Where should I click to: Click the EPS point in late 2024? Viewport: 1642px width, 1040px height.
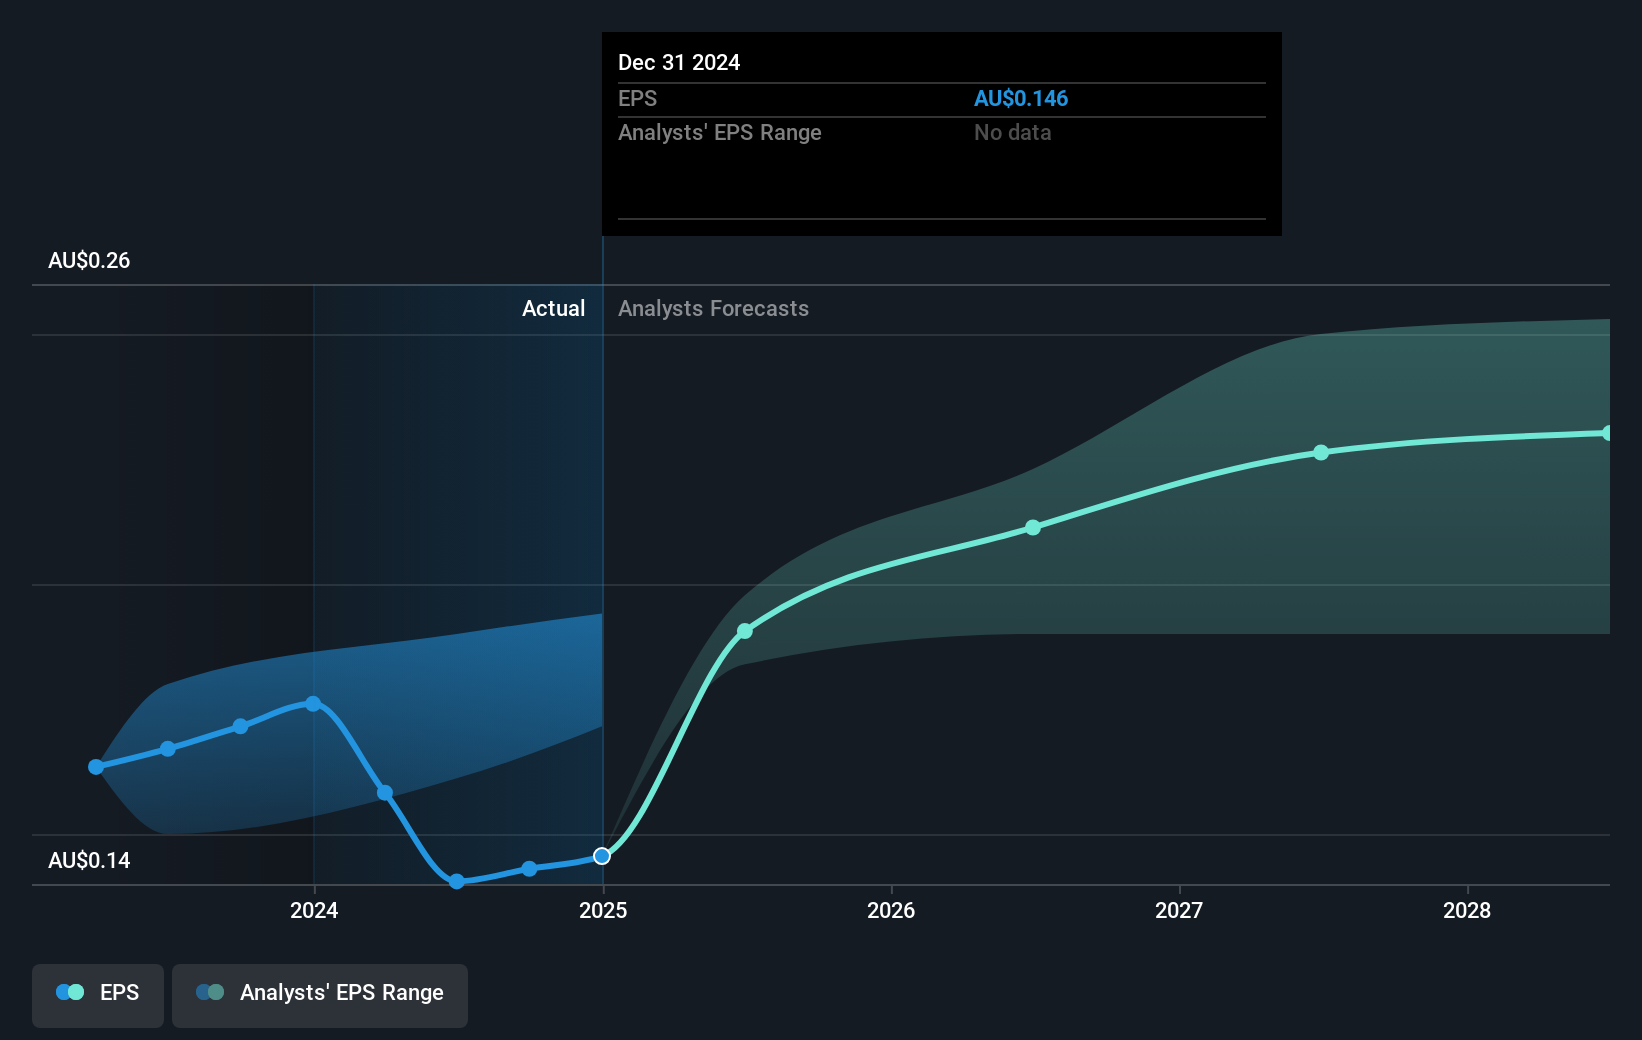(529, 868)
